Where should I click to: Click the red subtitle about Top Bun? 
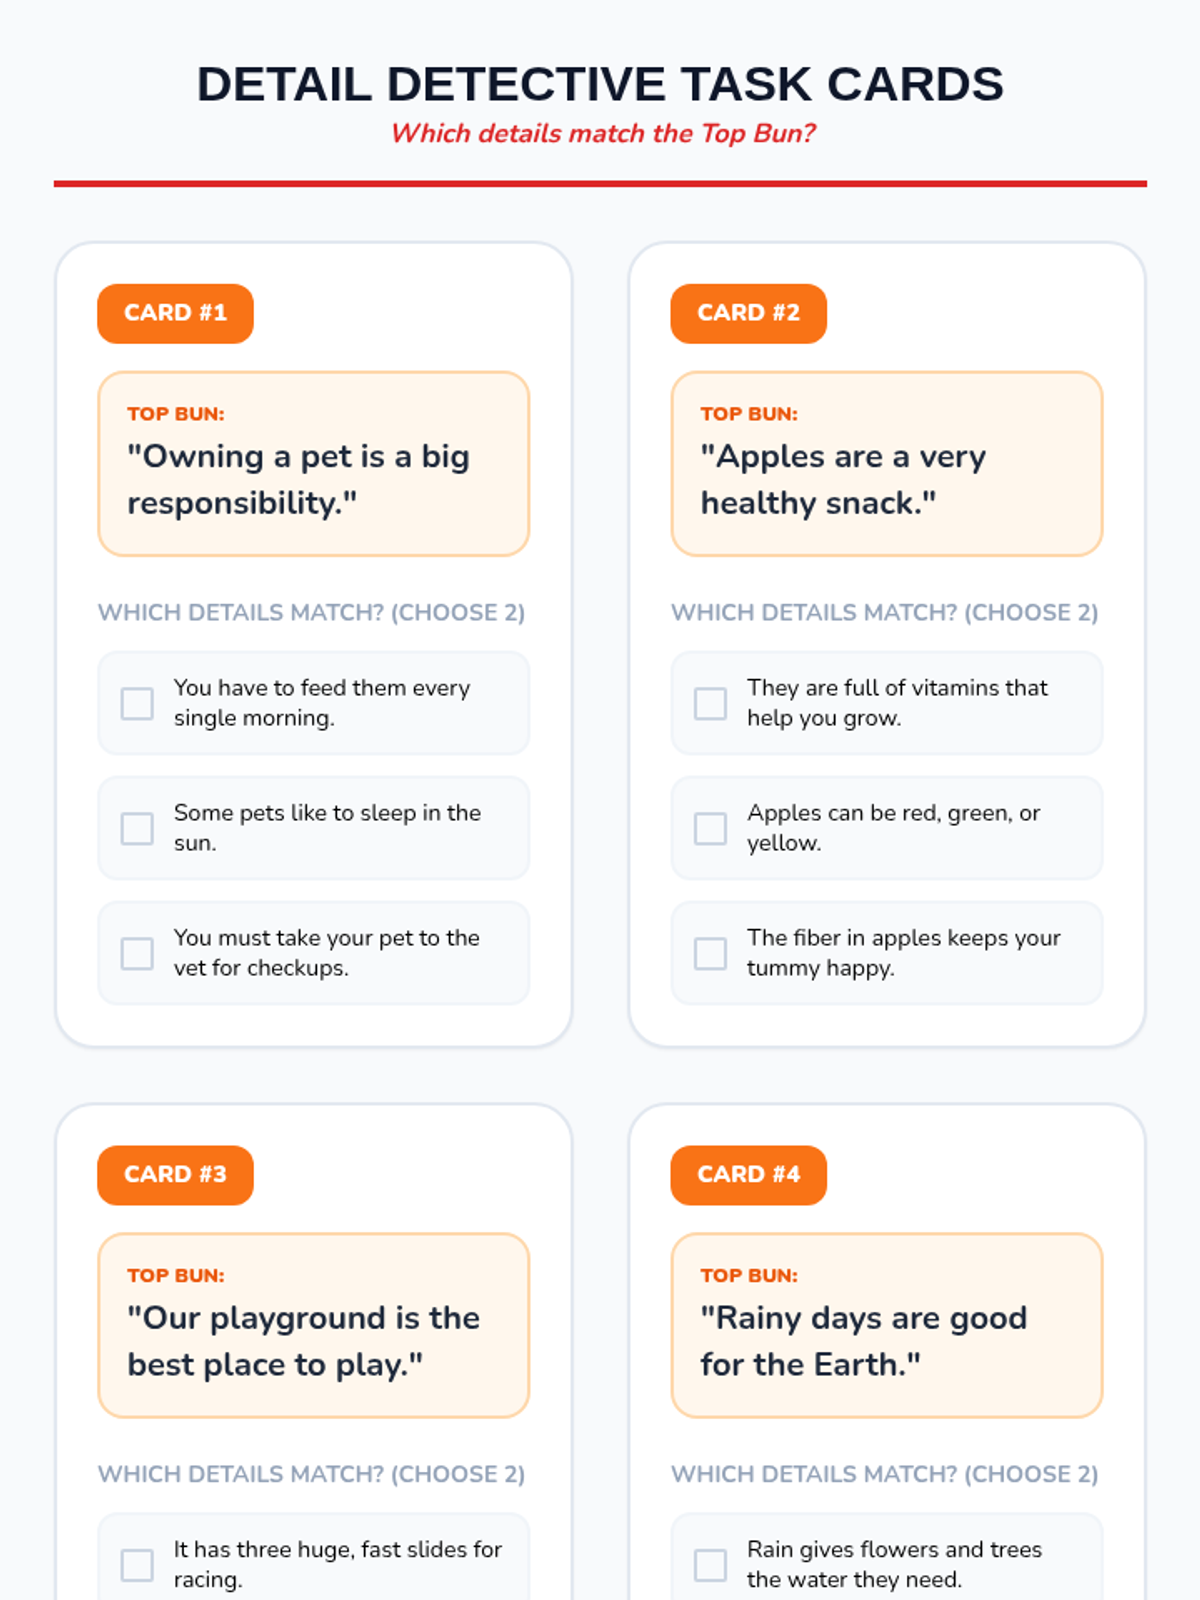[x=603, y=134]
